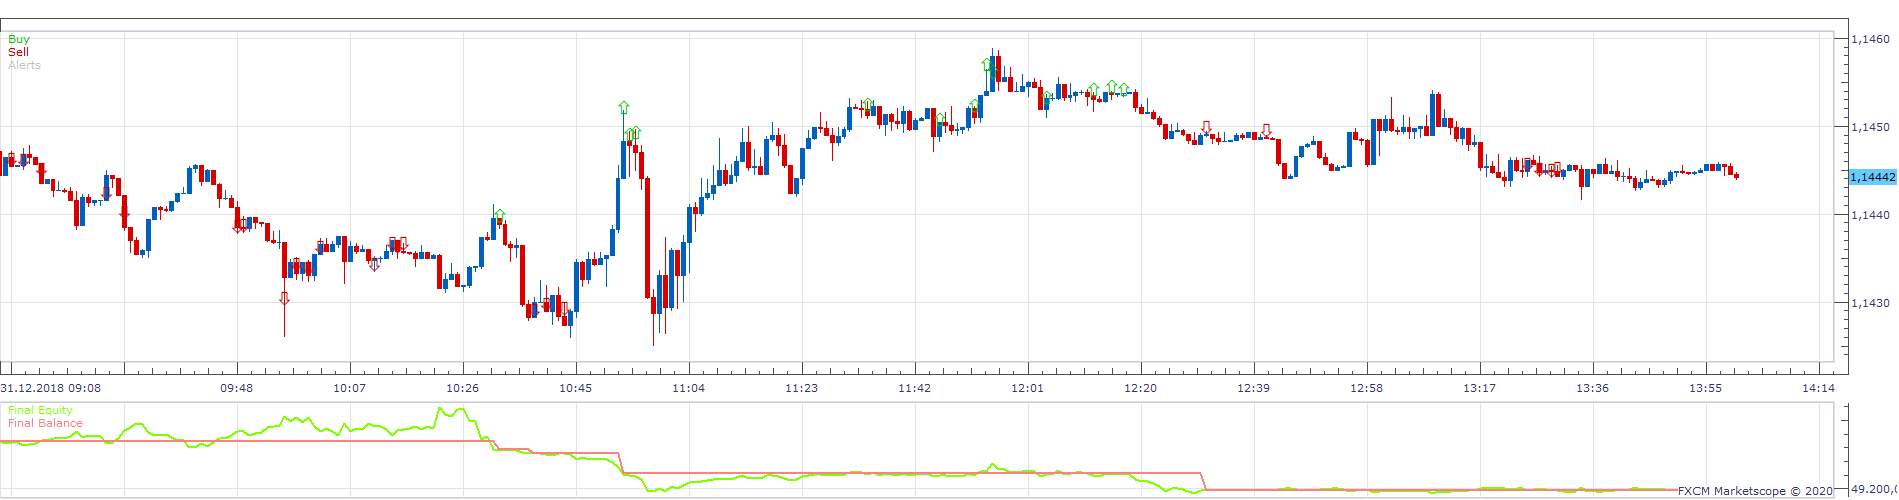Click the 11:04 time axis label

click(689, 388)
